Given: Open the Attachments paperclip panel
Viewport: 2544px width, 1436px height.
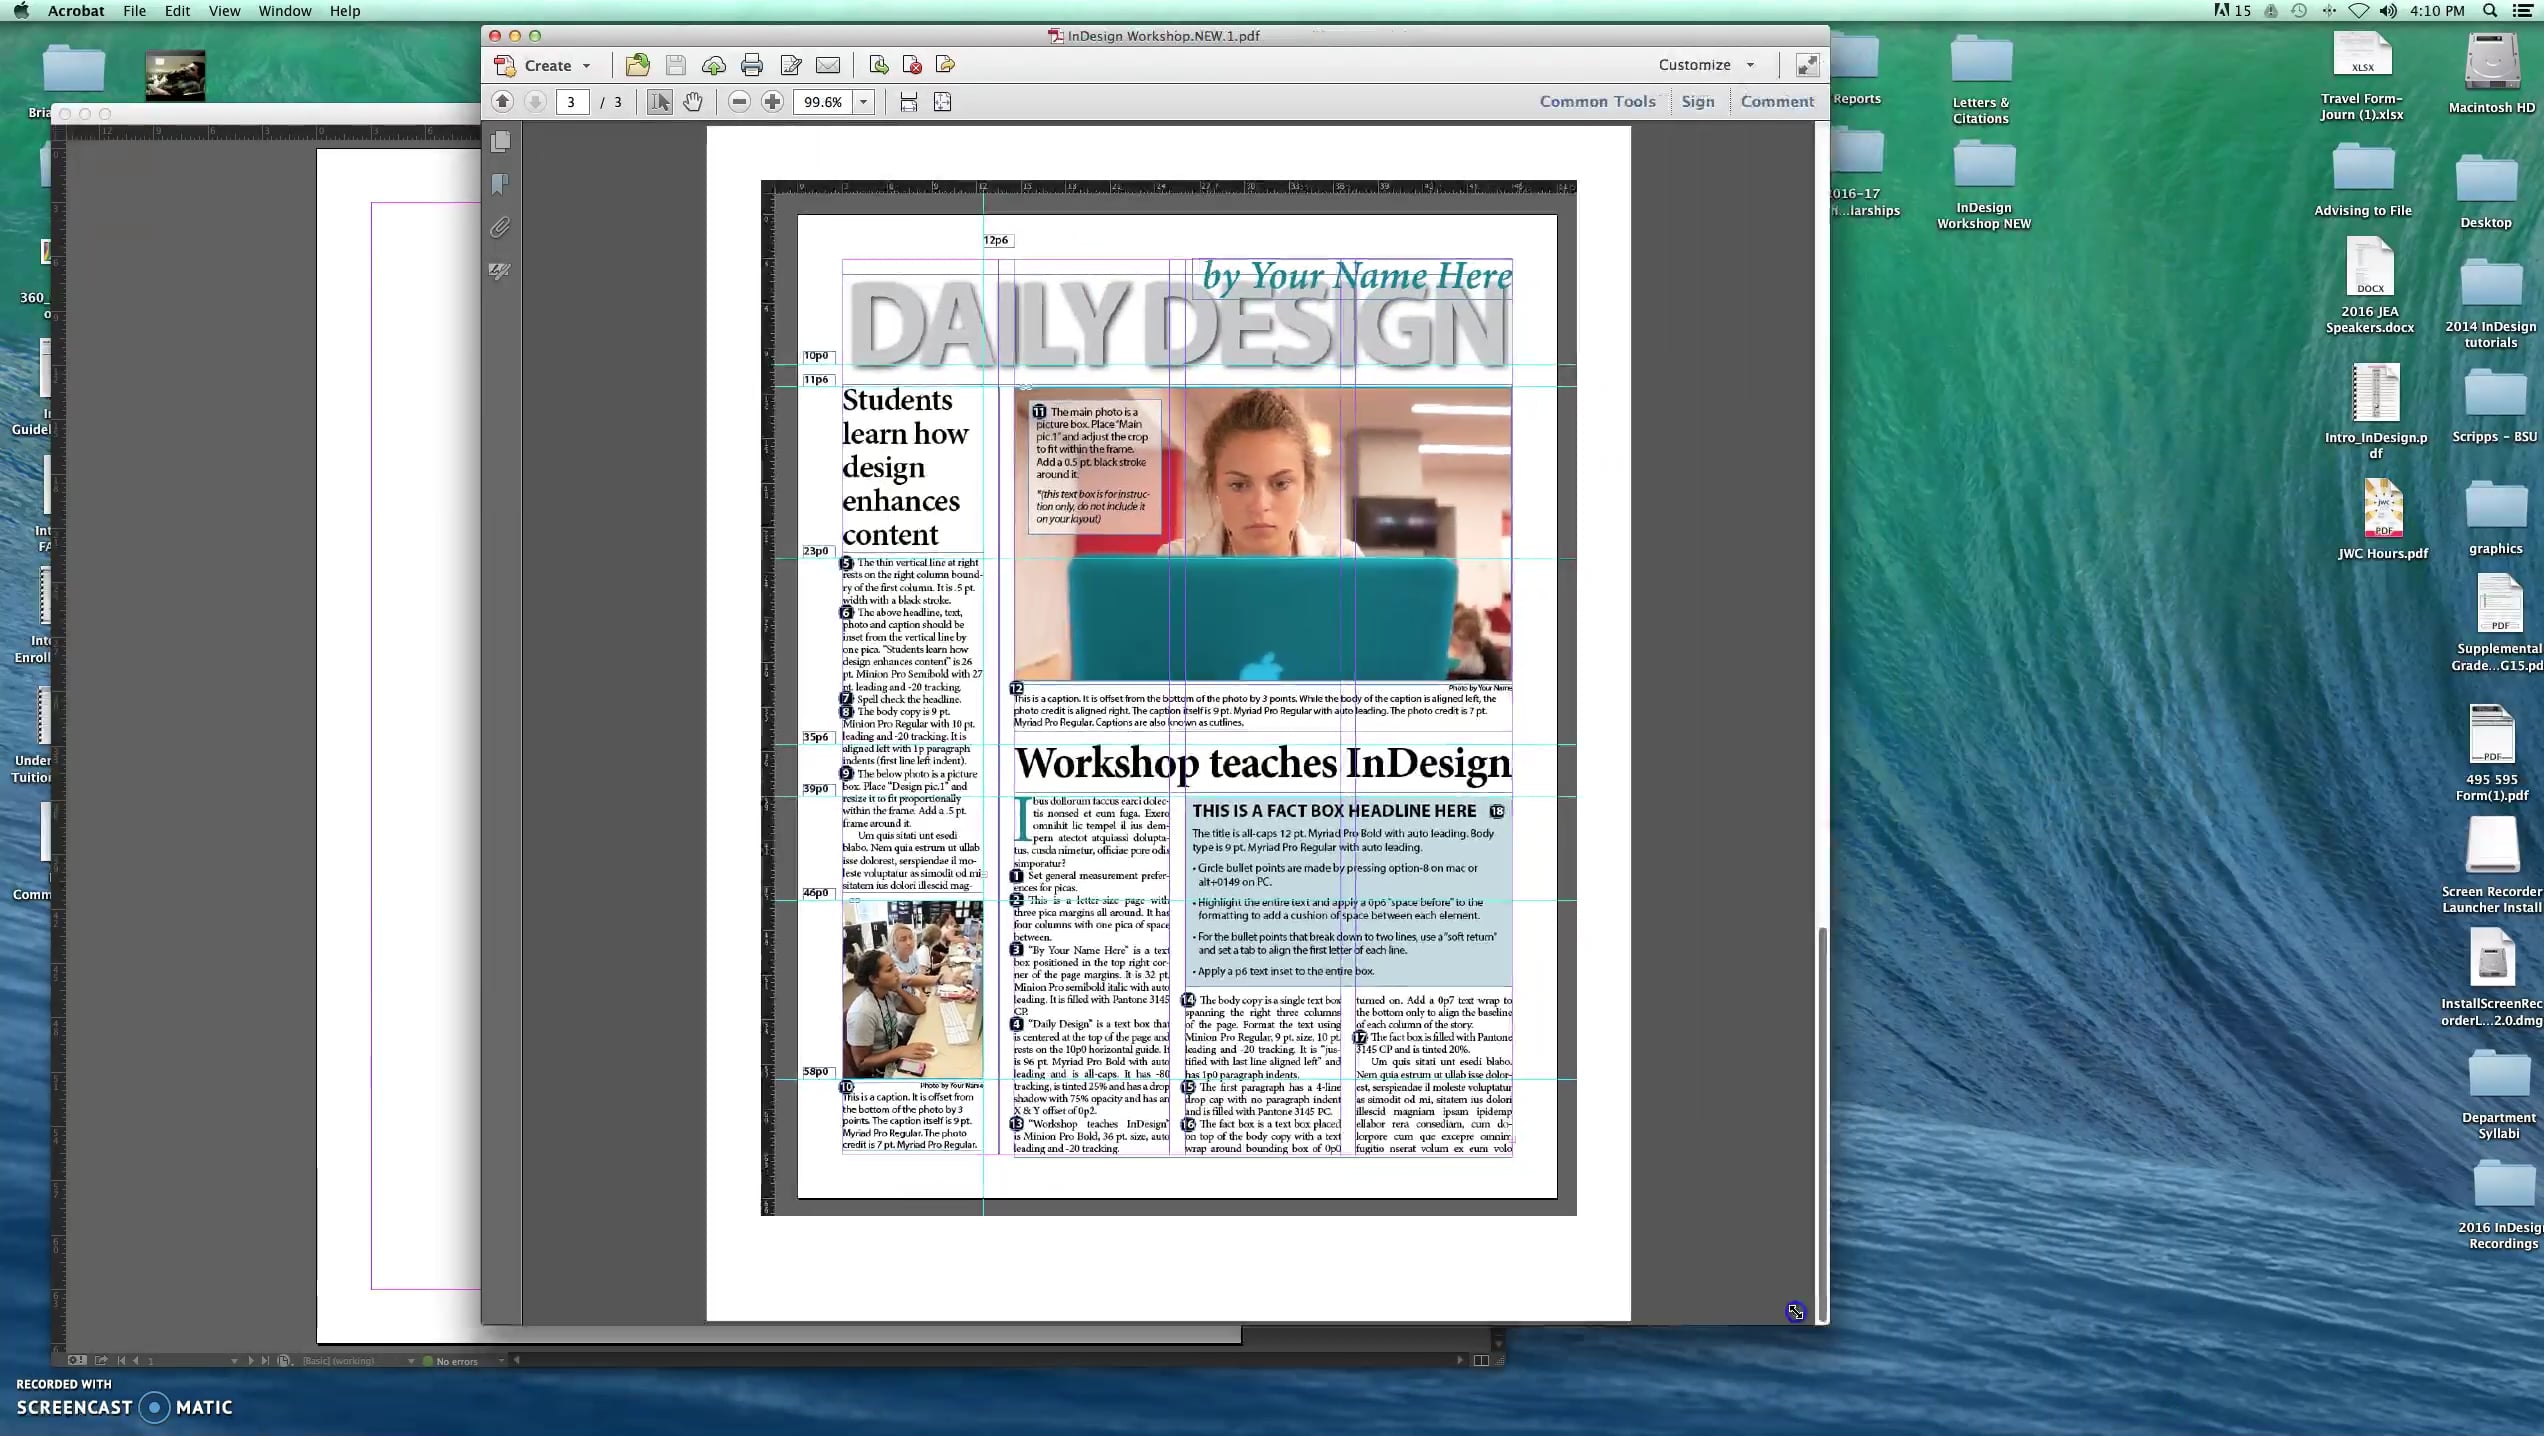Looking at the screenshot, I should (x=500, y=228).
